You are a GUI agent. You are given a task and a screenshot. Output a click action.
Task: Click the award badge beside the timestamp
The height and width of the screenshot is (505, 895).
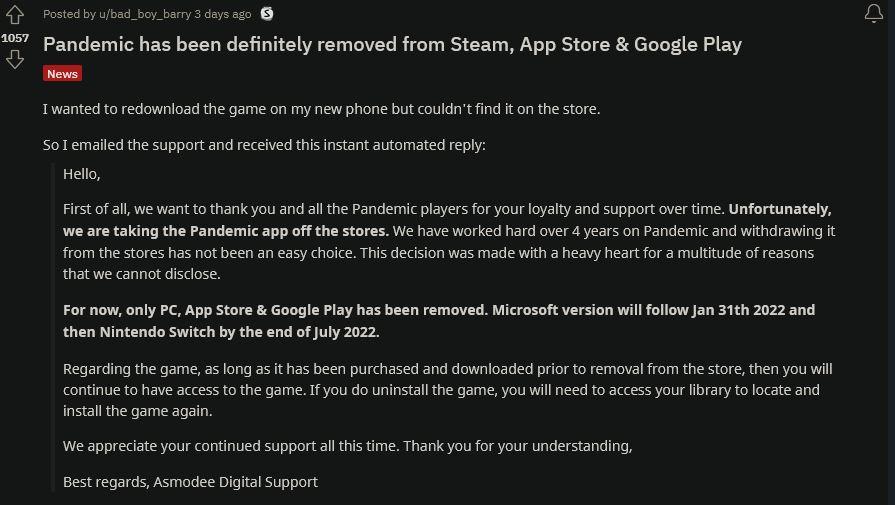click(267, 14)
